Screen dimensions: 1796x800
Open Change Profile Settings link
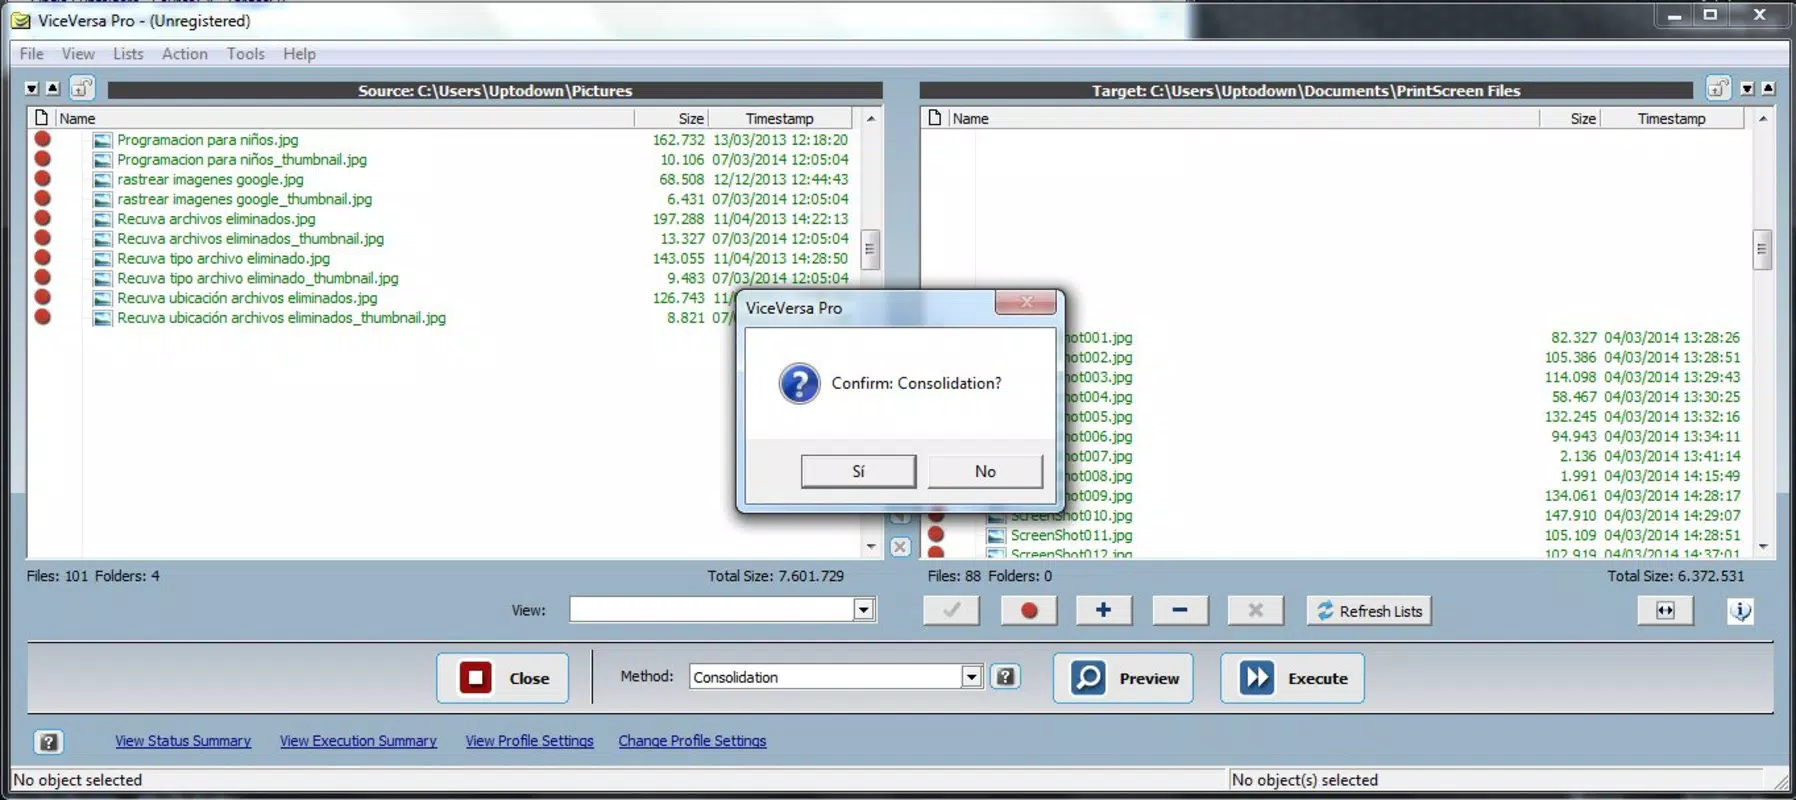pos(692,741)
